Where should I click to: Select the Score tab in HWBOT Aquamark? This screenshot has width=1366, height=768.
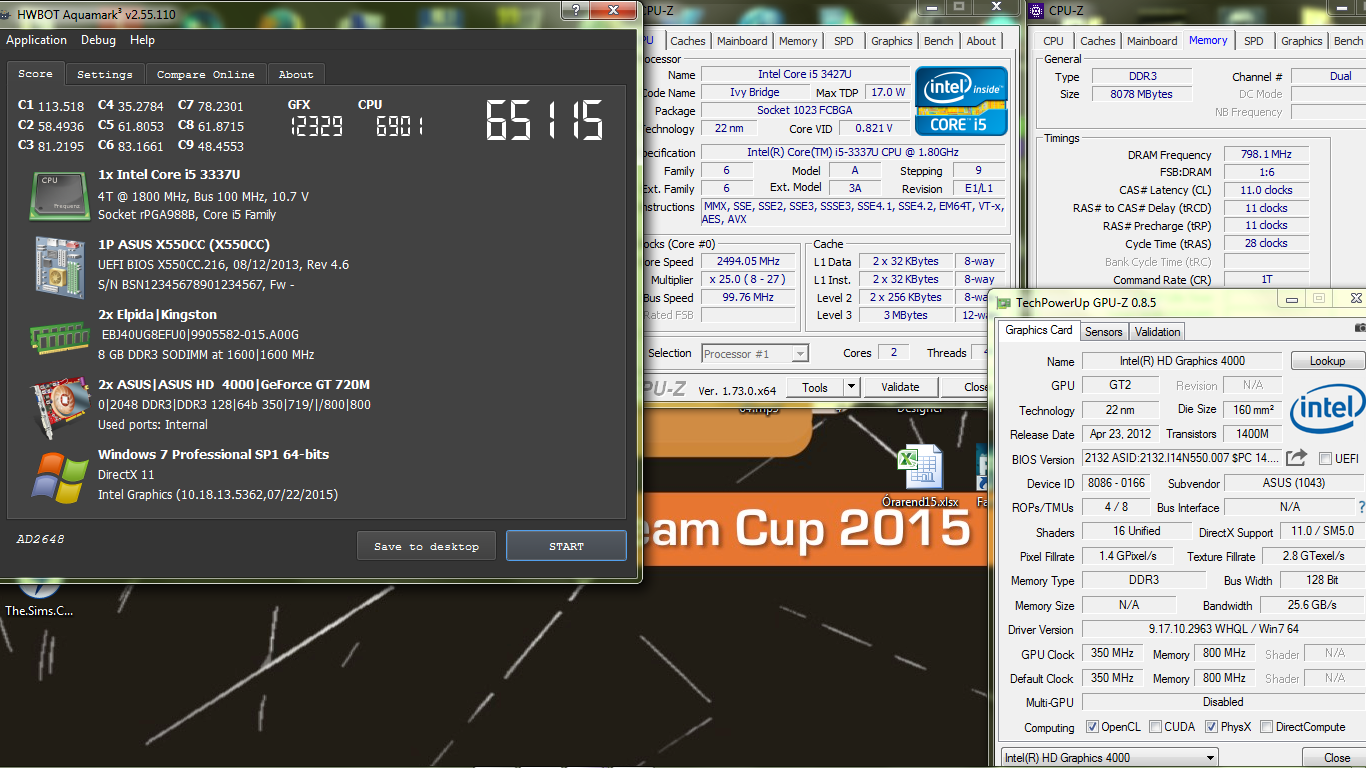35,73
